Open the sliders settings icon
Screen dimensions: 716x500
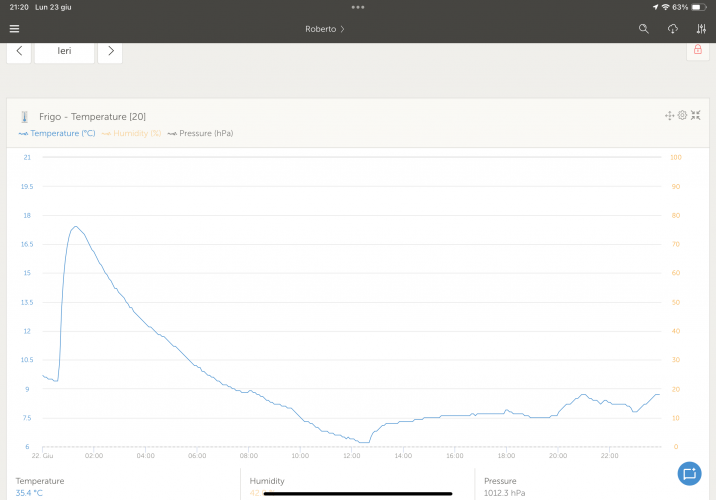pyautogui.click(x=701, y=29)
